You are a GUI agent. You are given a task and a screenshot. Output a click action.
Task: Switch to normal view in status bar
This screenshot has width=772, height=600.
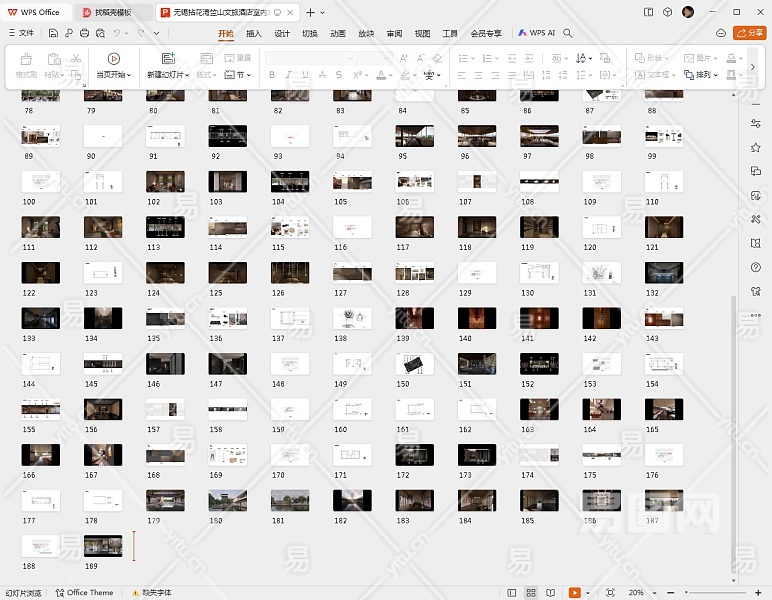pos(510,592)
